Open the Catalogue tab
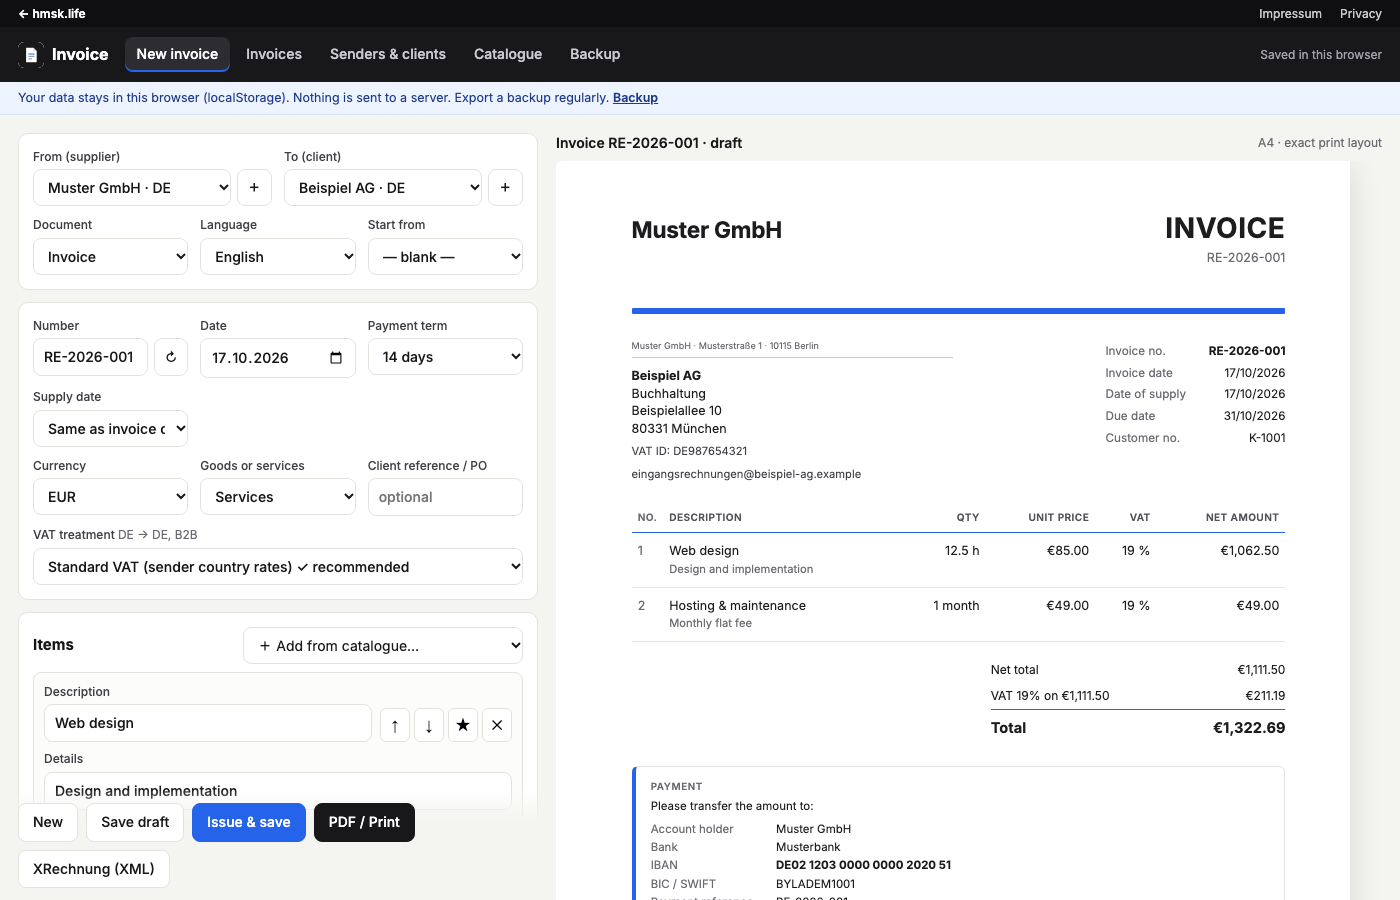 (508, 54)
